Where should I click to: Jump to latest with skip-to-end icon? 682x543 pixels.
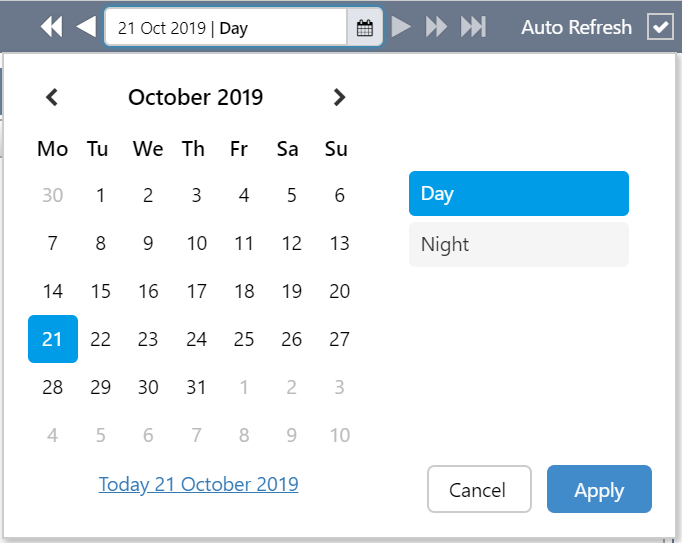473,27
